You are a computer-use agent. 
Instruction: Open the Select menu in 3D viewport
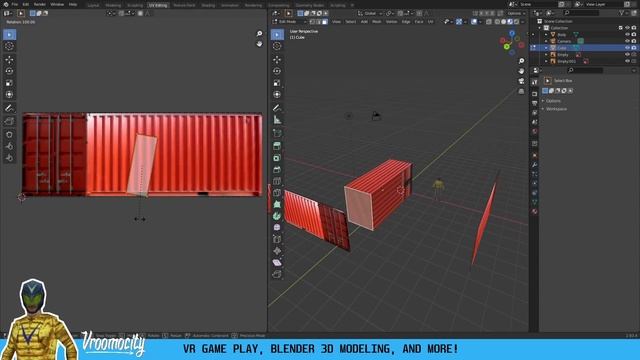tap(350, 22)
